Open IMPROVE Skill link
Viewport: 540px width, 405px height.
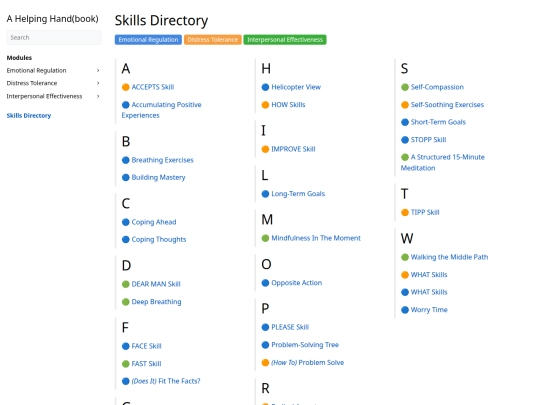tap(293, 149)
